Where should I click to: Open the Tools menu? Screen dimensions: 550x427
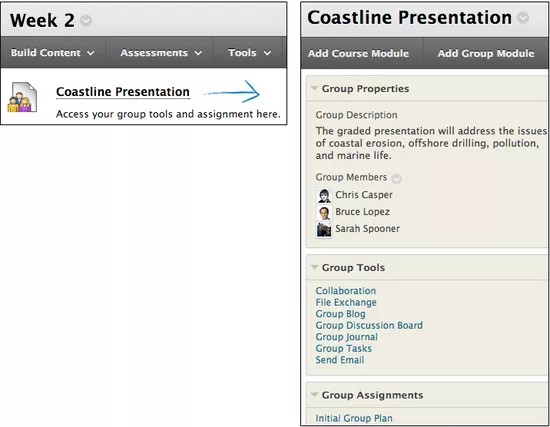(249, 53)
